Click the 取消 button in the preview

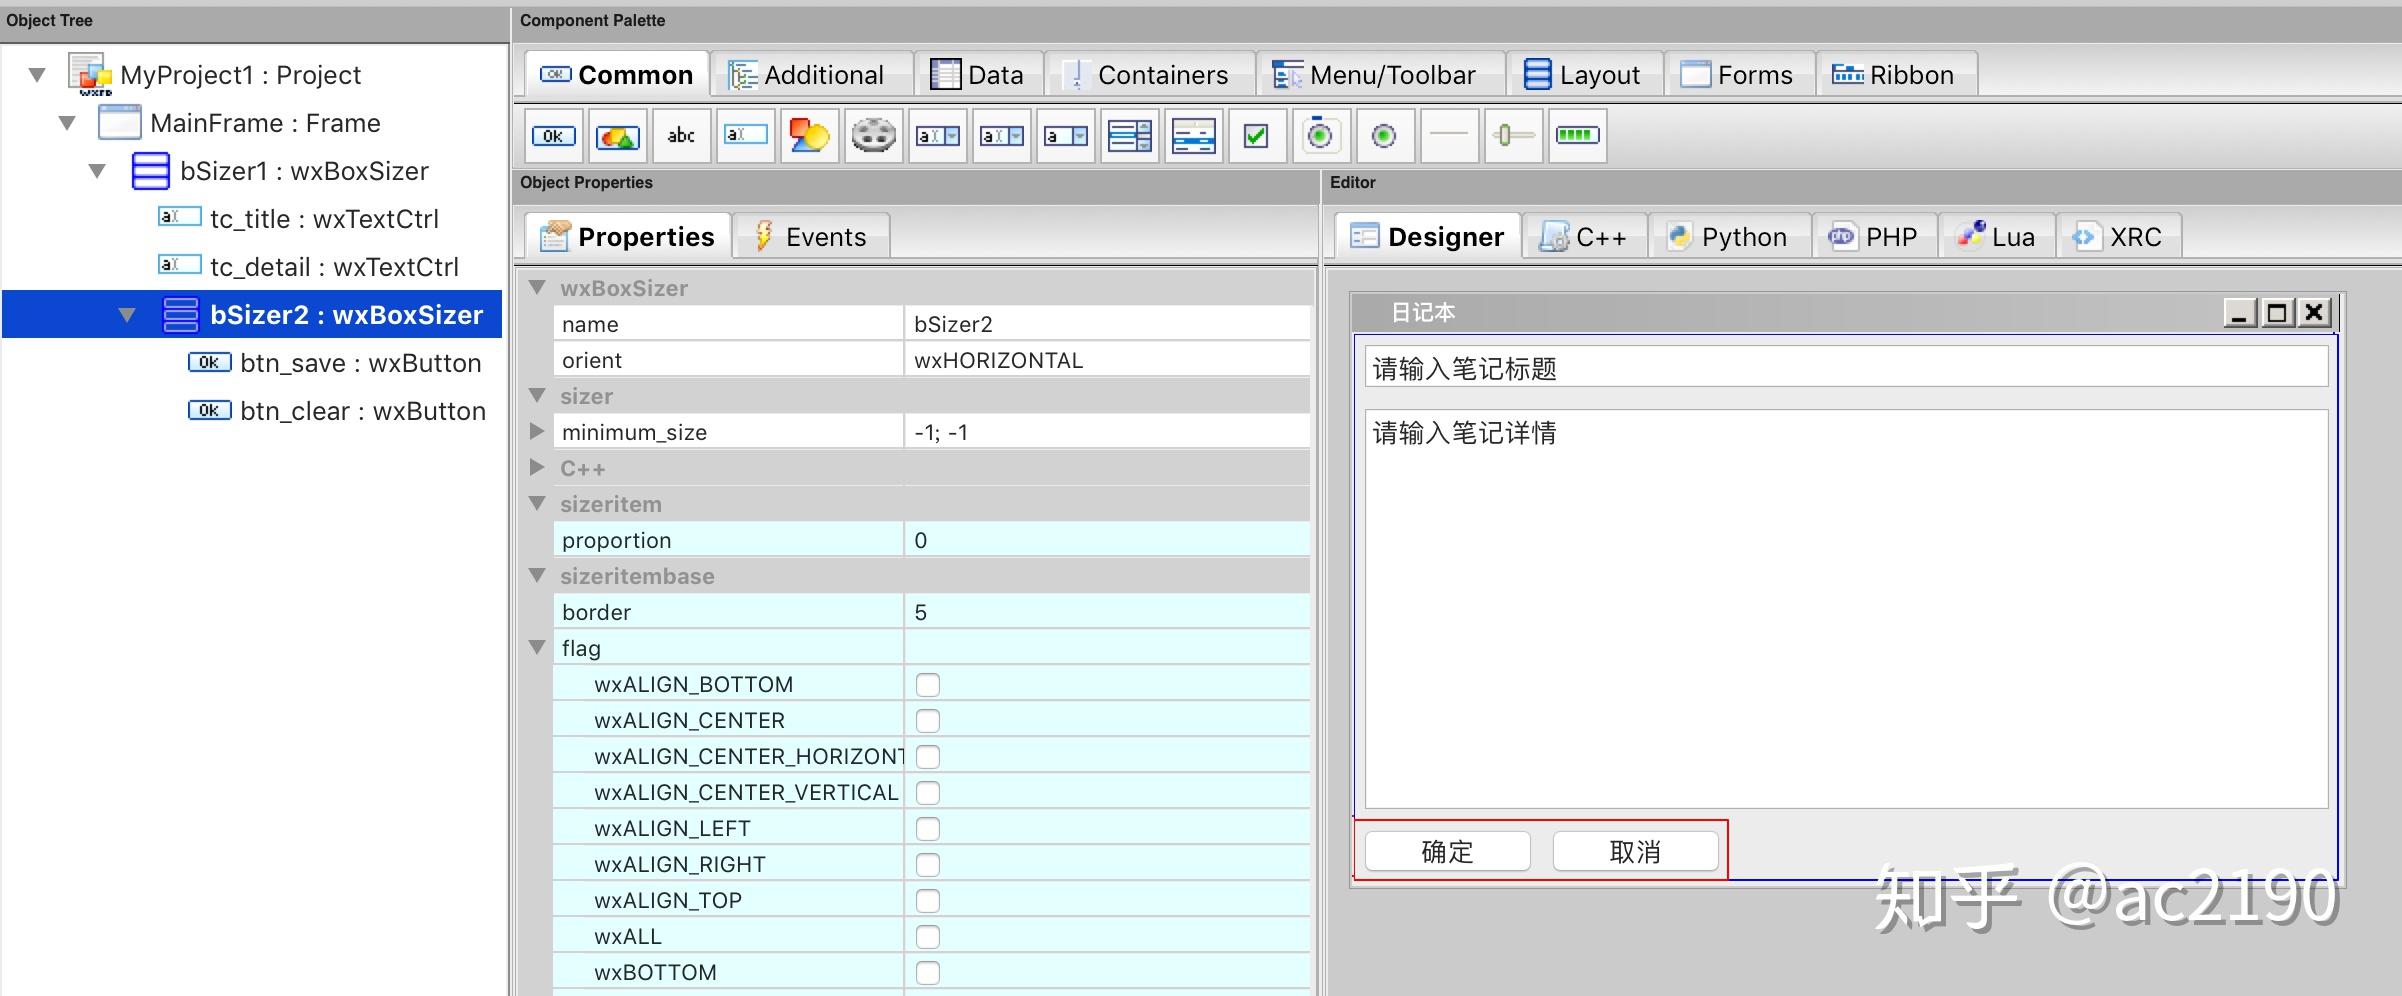point(1634,851)
